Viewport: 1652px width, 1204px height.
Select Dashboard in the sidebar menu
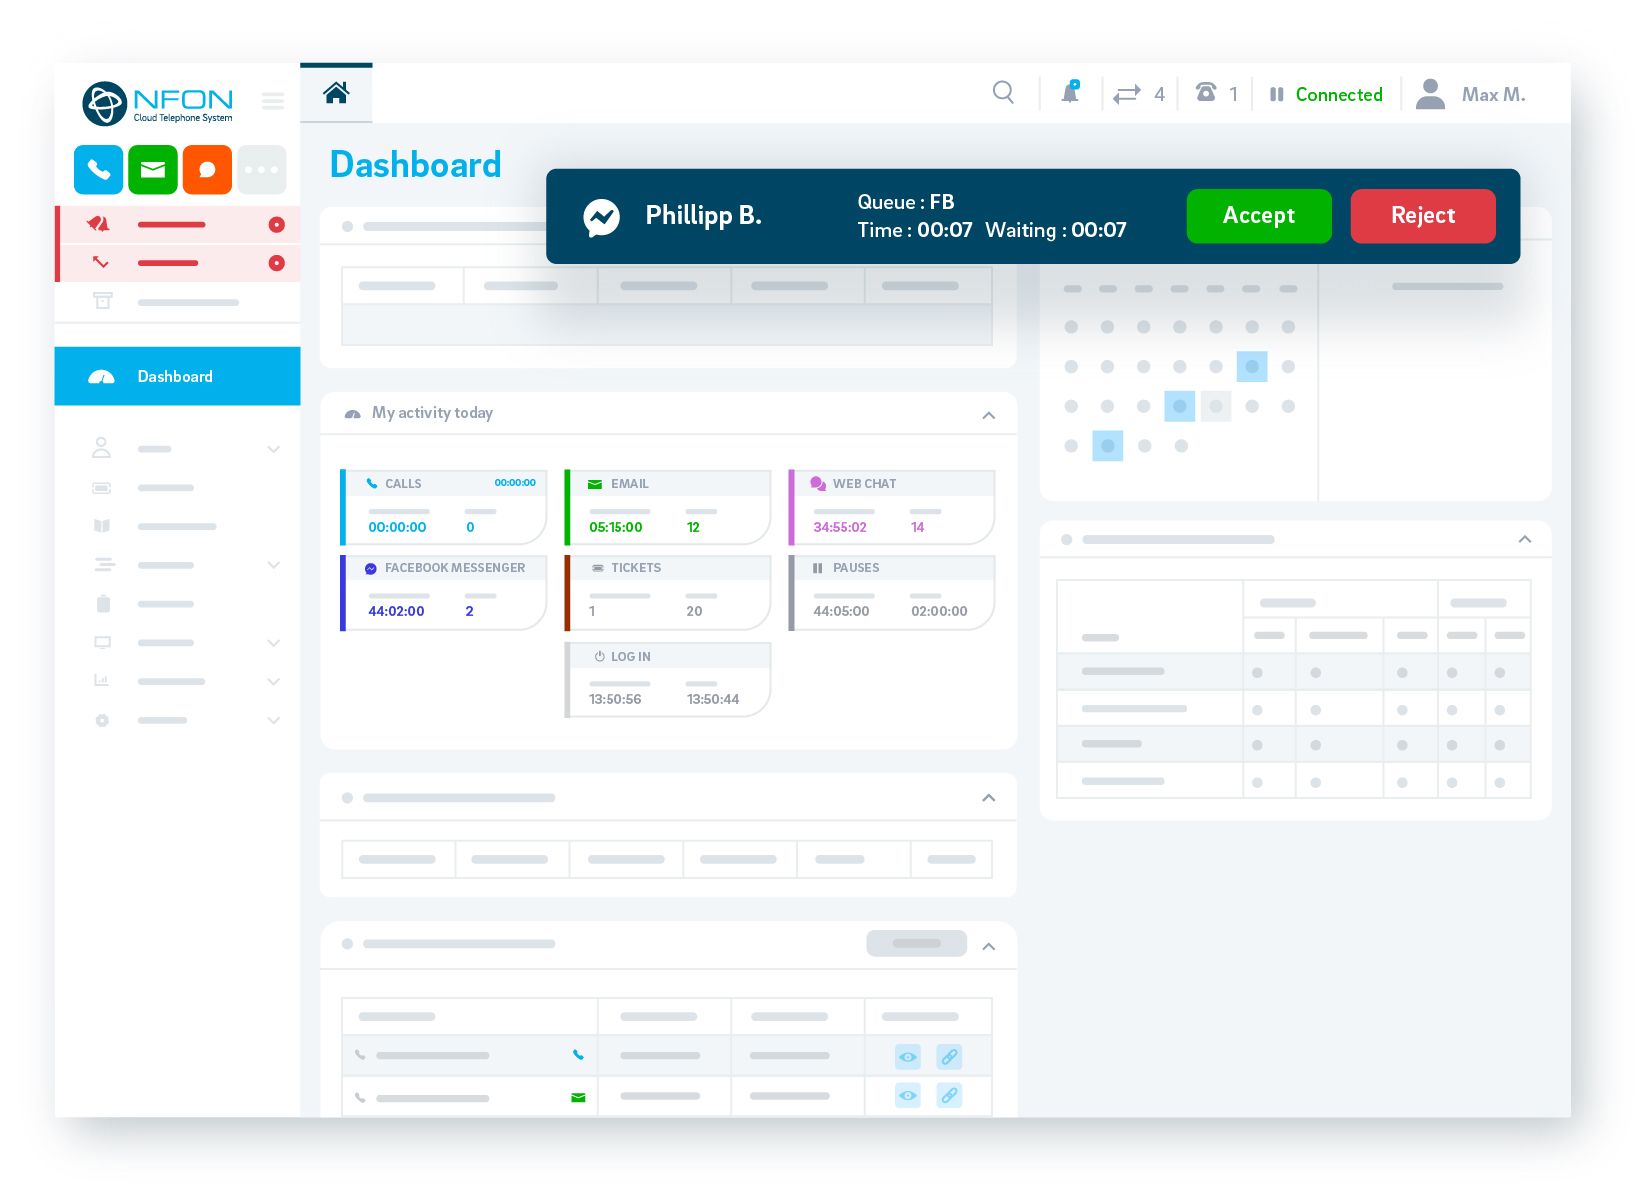tap(176, 376)
